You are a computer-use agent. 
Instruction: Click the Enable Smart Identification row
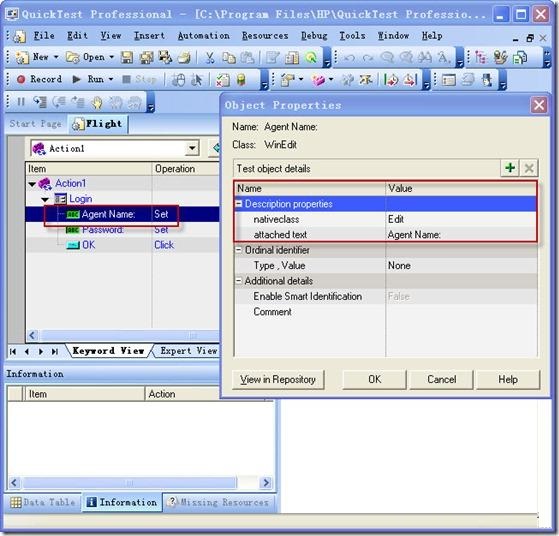coord(386,296)
